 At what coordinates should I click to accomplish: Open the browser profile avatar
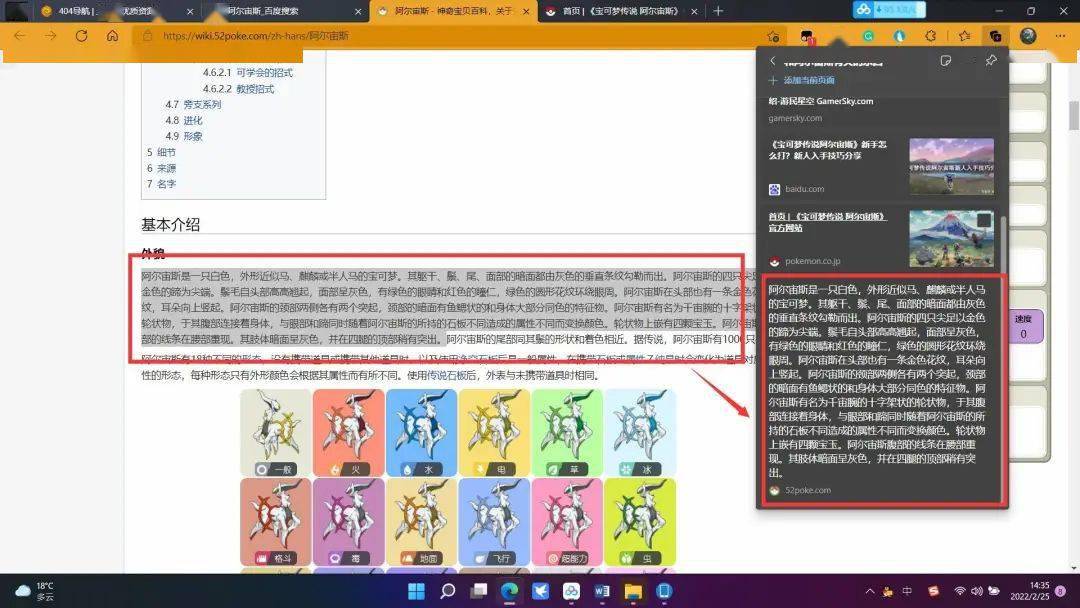coord(1028,36)
